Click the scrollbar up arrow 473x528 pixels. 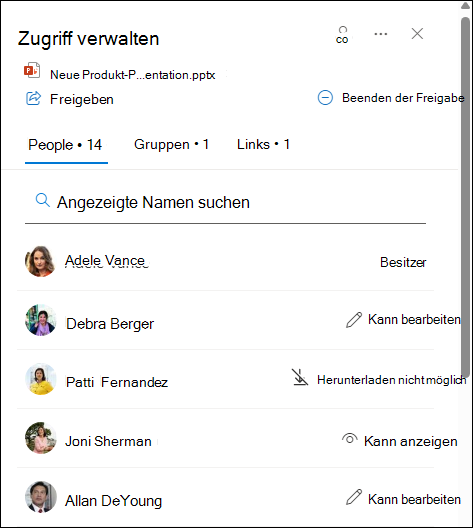click(466, 5)
